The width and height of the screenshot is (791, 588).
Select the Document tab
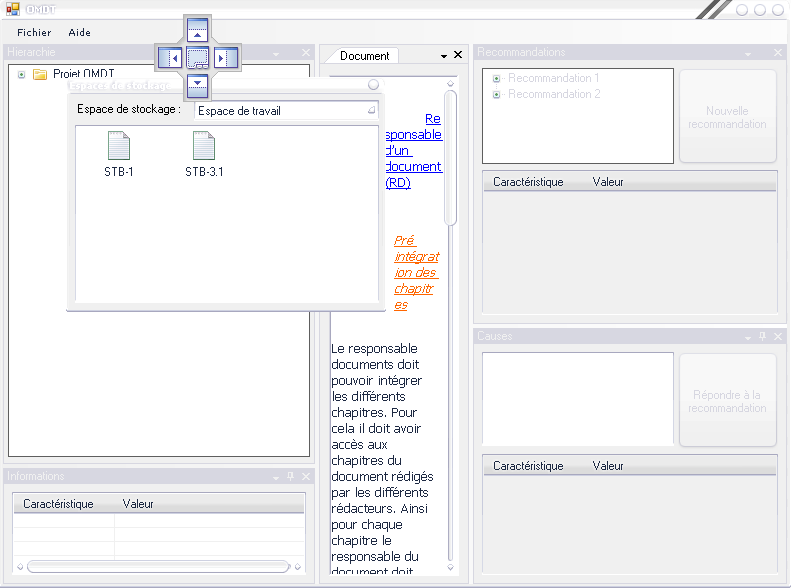(x=364, y=56)
